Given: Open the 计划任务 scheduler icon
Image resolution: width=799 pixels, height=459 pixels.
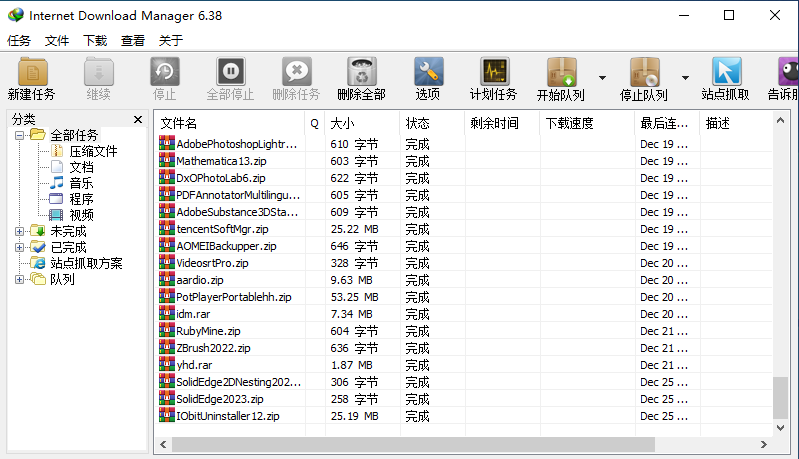Looking at the screenshot, I should coord(494,74).
